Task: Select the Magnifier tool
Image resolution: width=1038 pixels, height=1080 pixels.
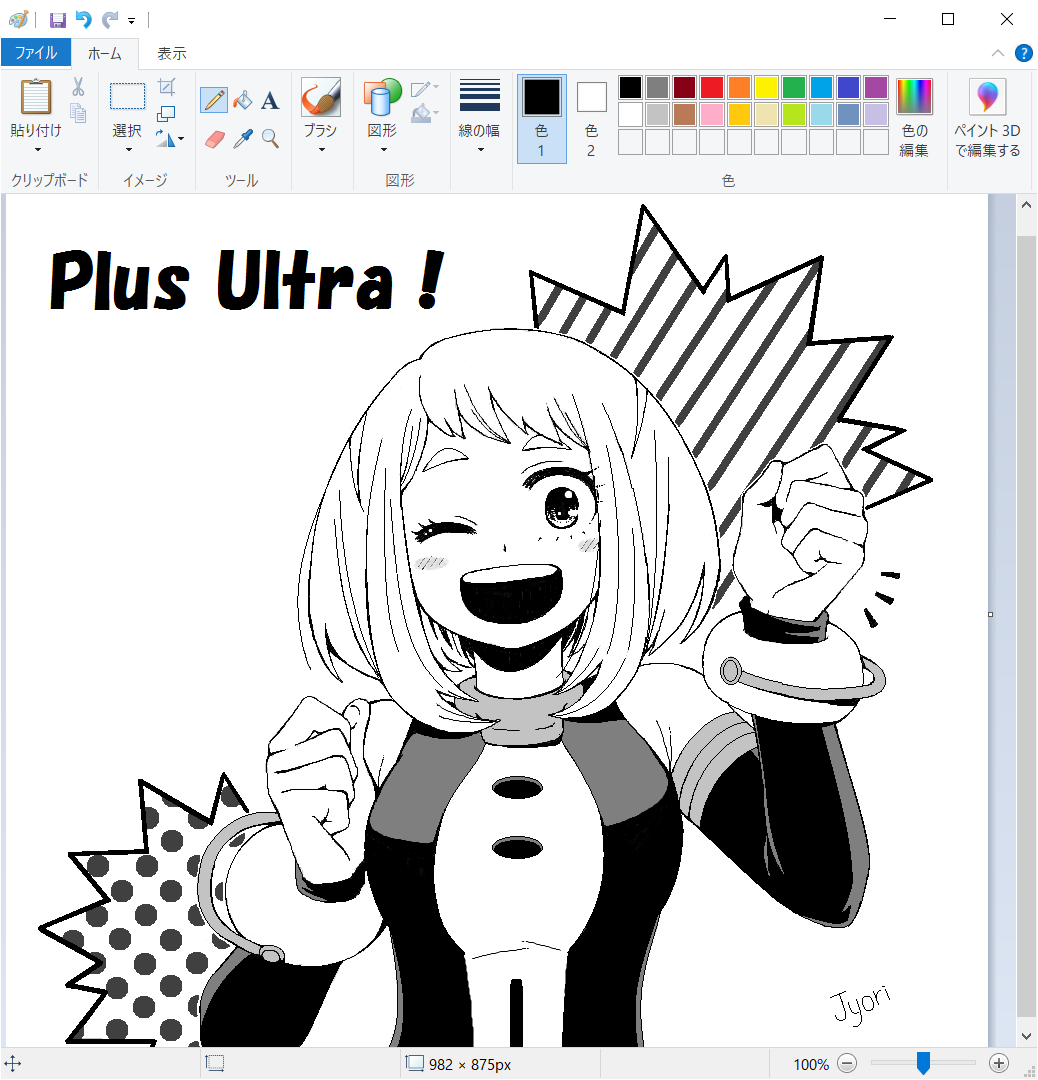Action: point(270,139)
